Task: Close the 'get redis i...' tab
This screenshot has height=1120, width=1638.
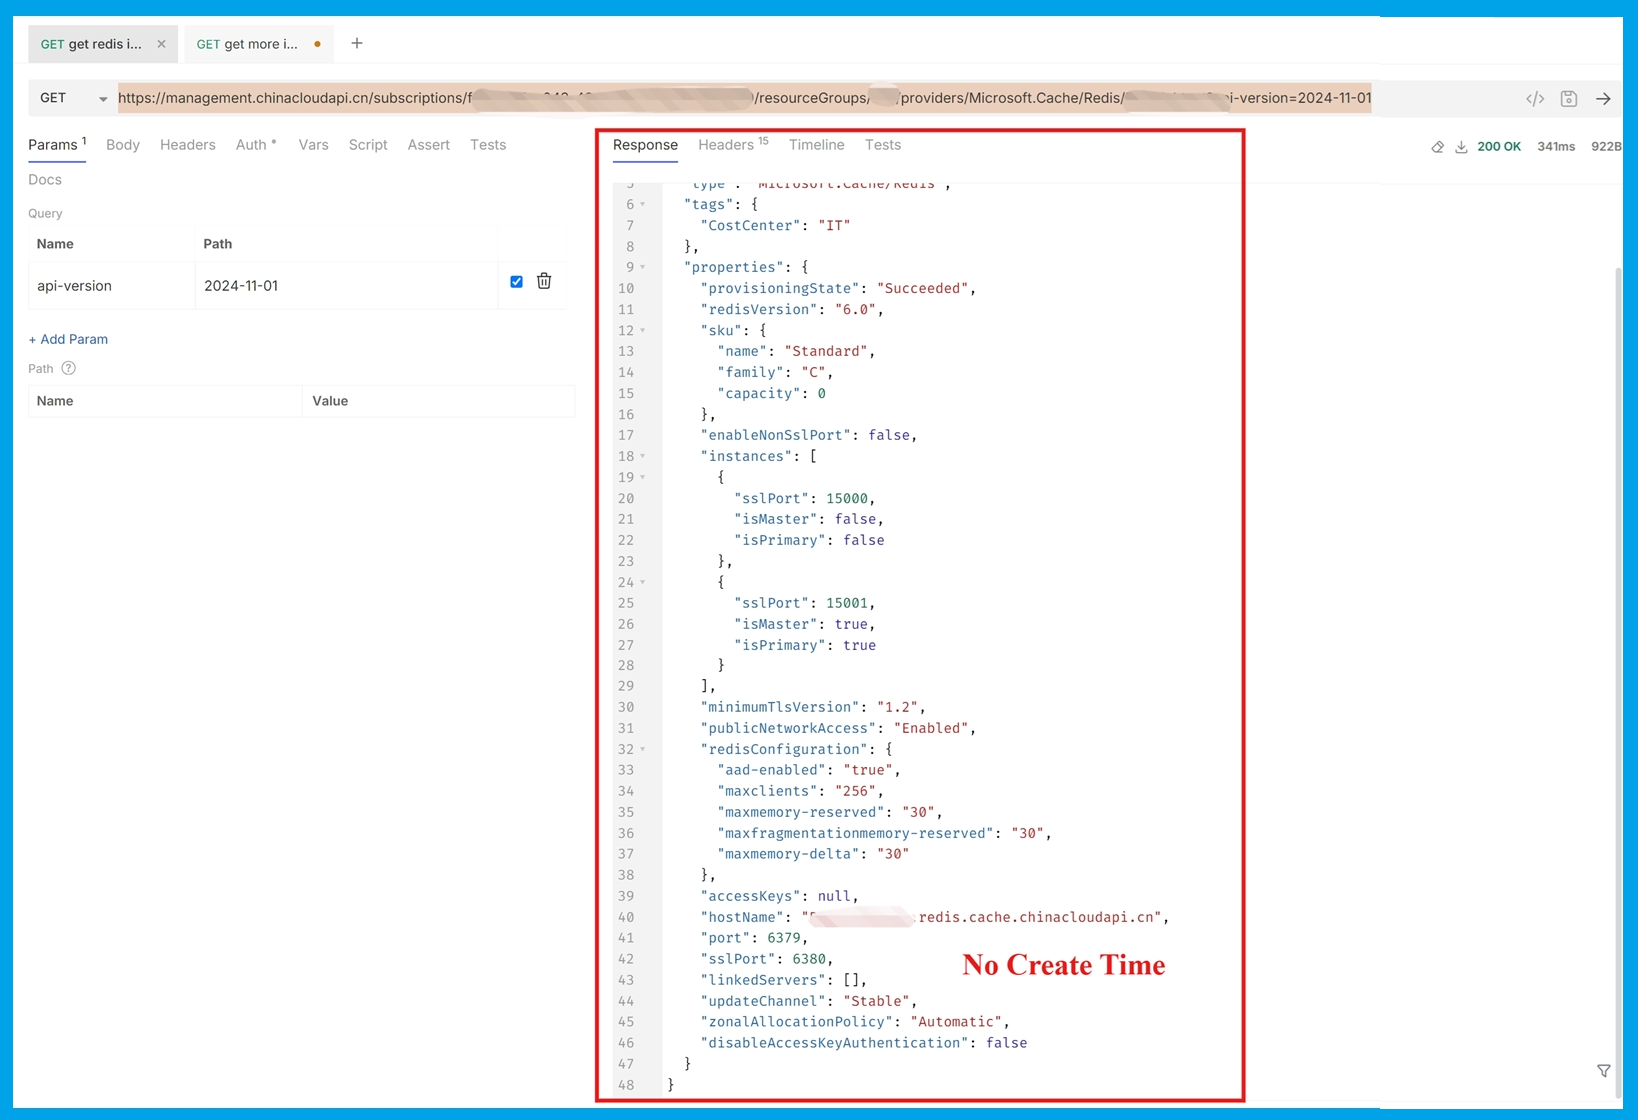Action: pyautogui.click(x=161, y=44)
